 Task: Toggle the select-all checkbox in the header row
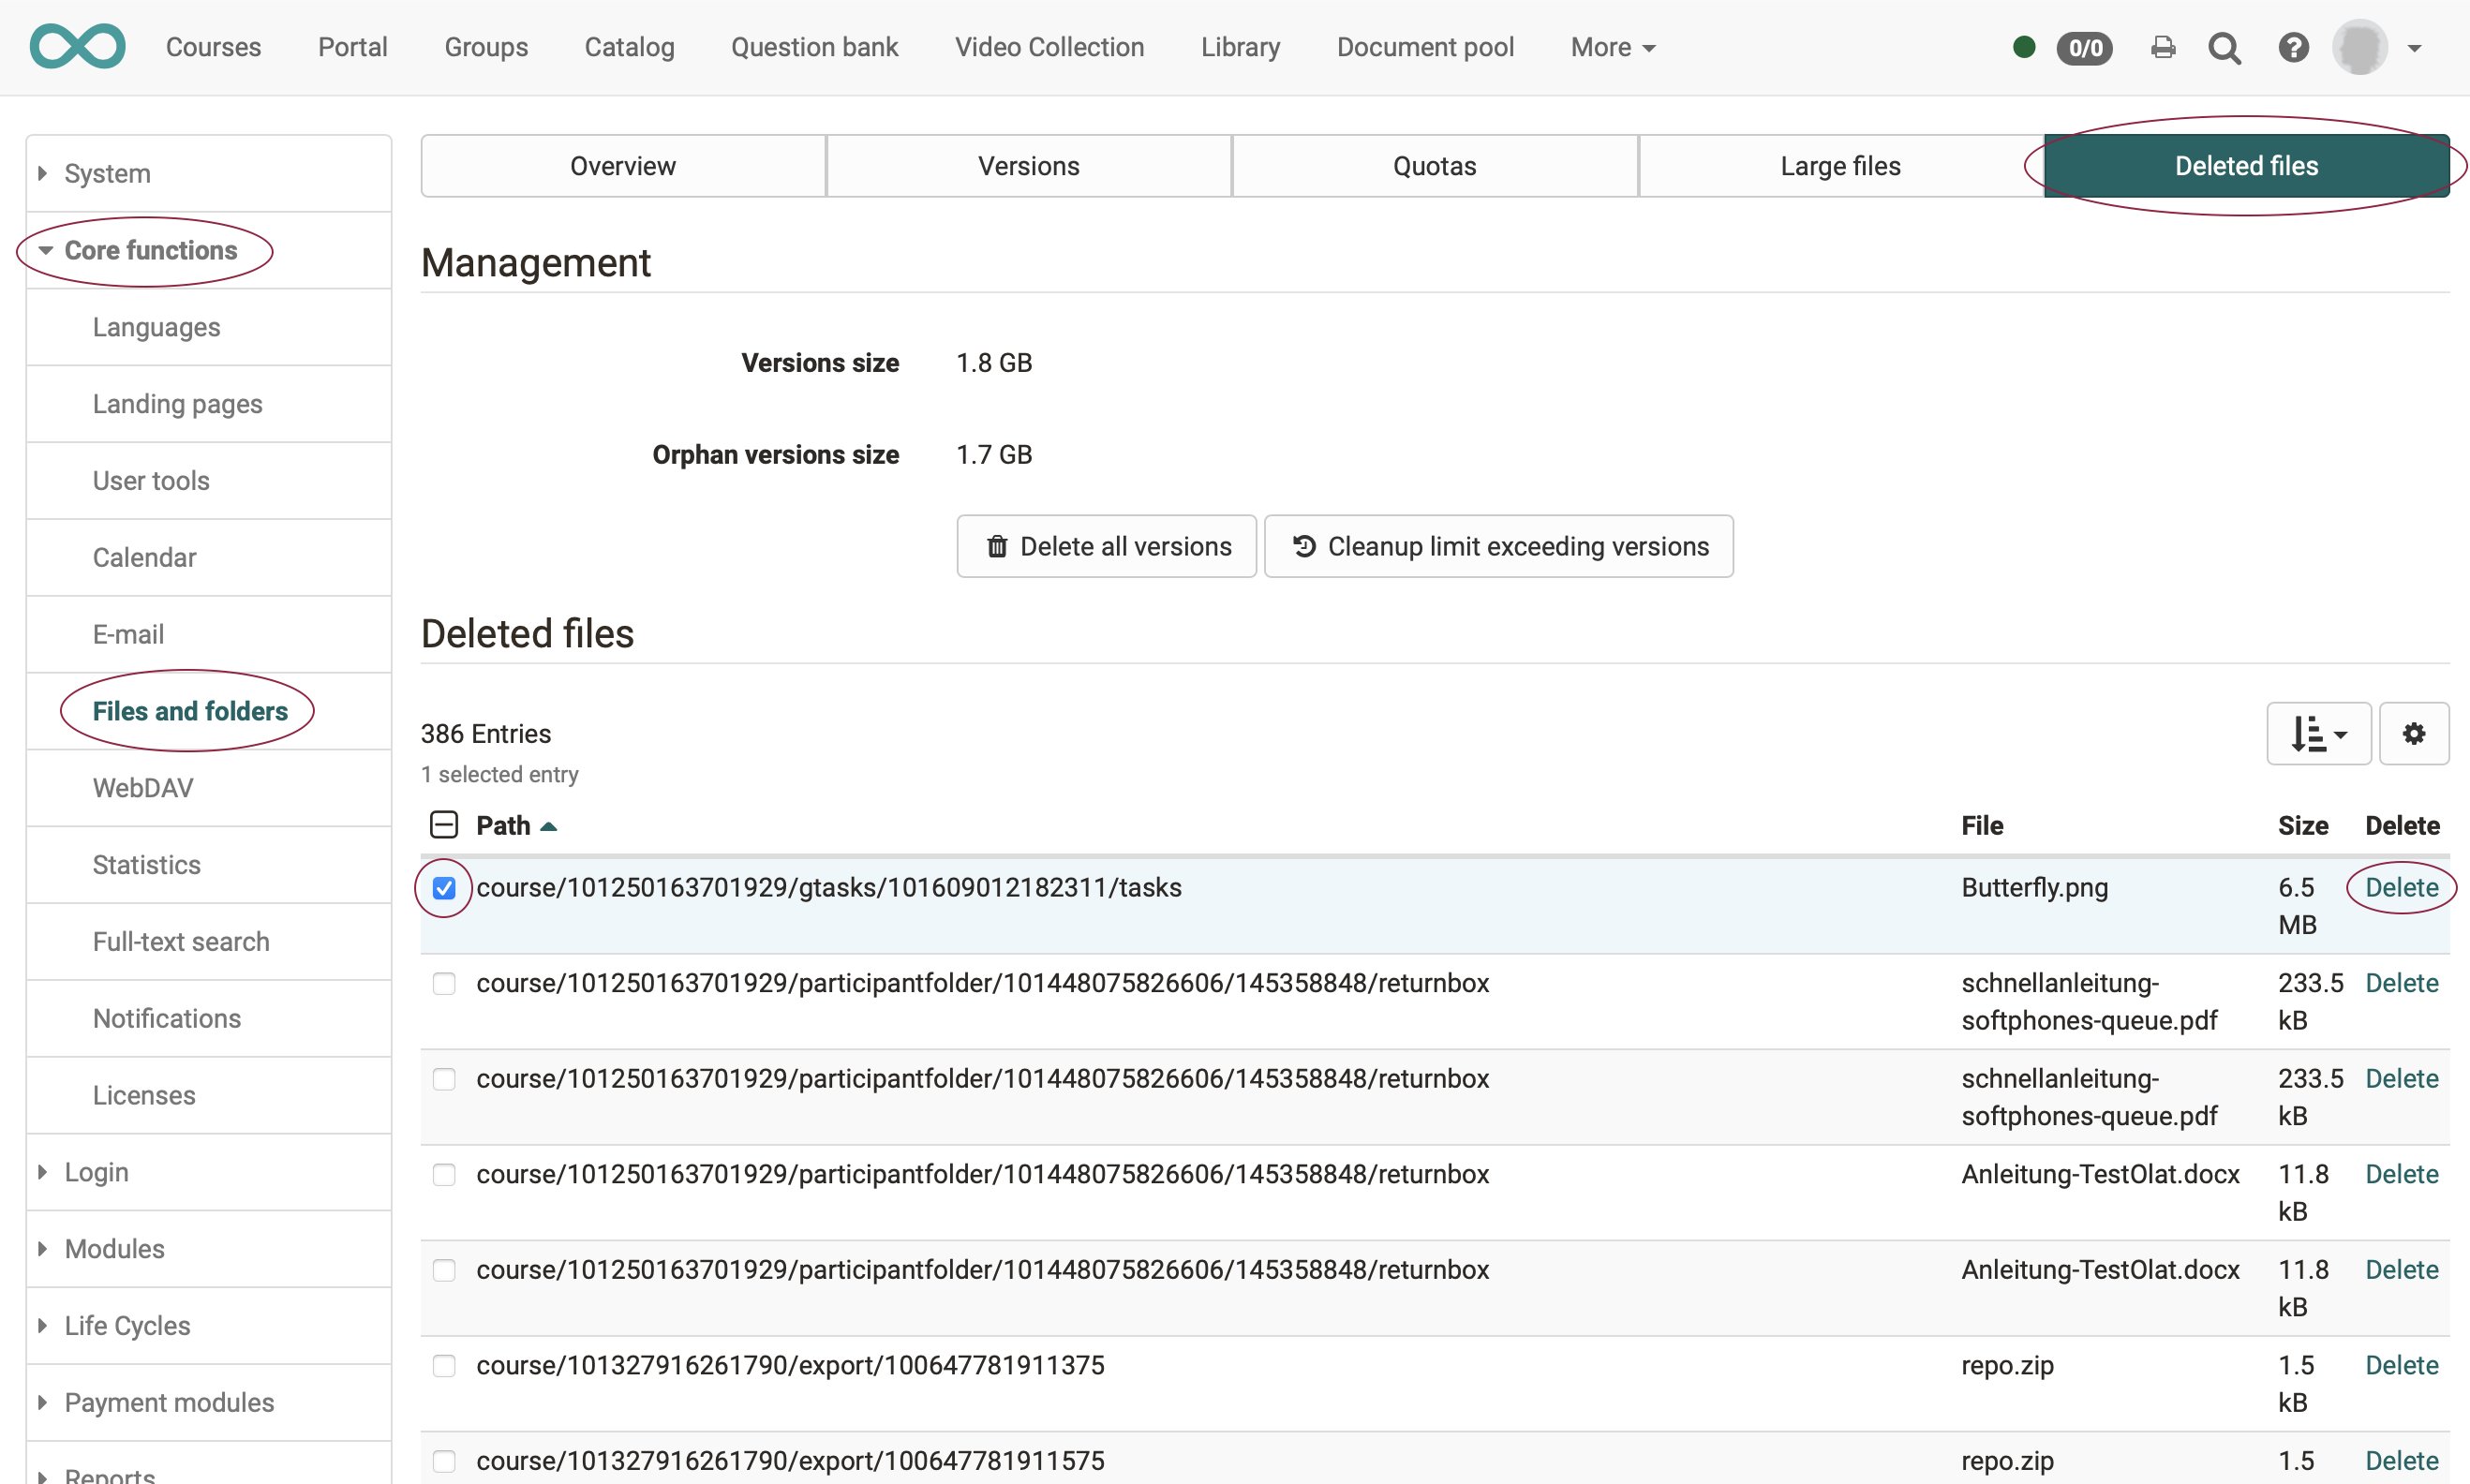coord(444,825)
